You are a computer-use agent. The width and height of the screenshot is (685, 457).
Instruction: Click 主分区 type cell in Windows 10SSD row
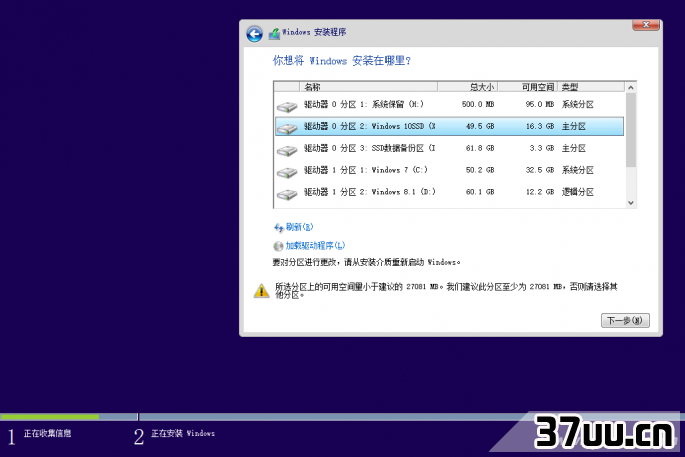coord(574,126)
